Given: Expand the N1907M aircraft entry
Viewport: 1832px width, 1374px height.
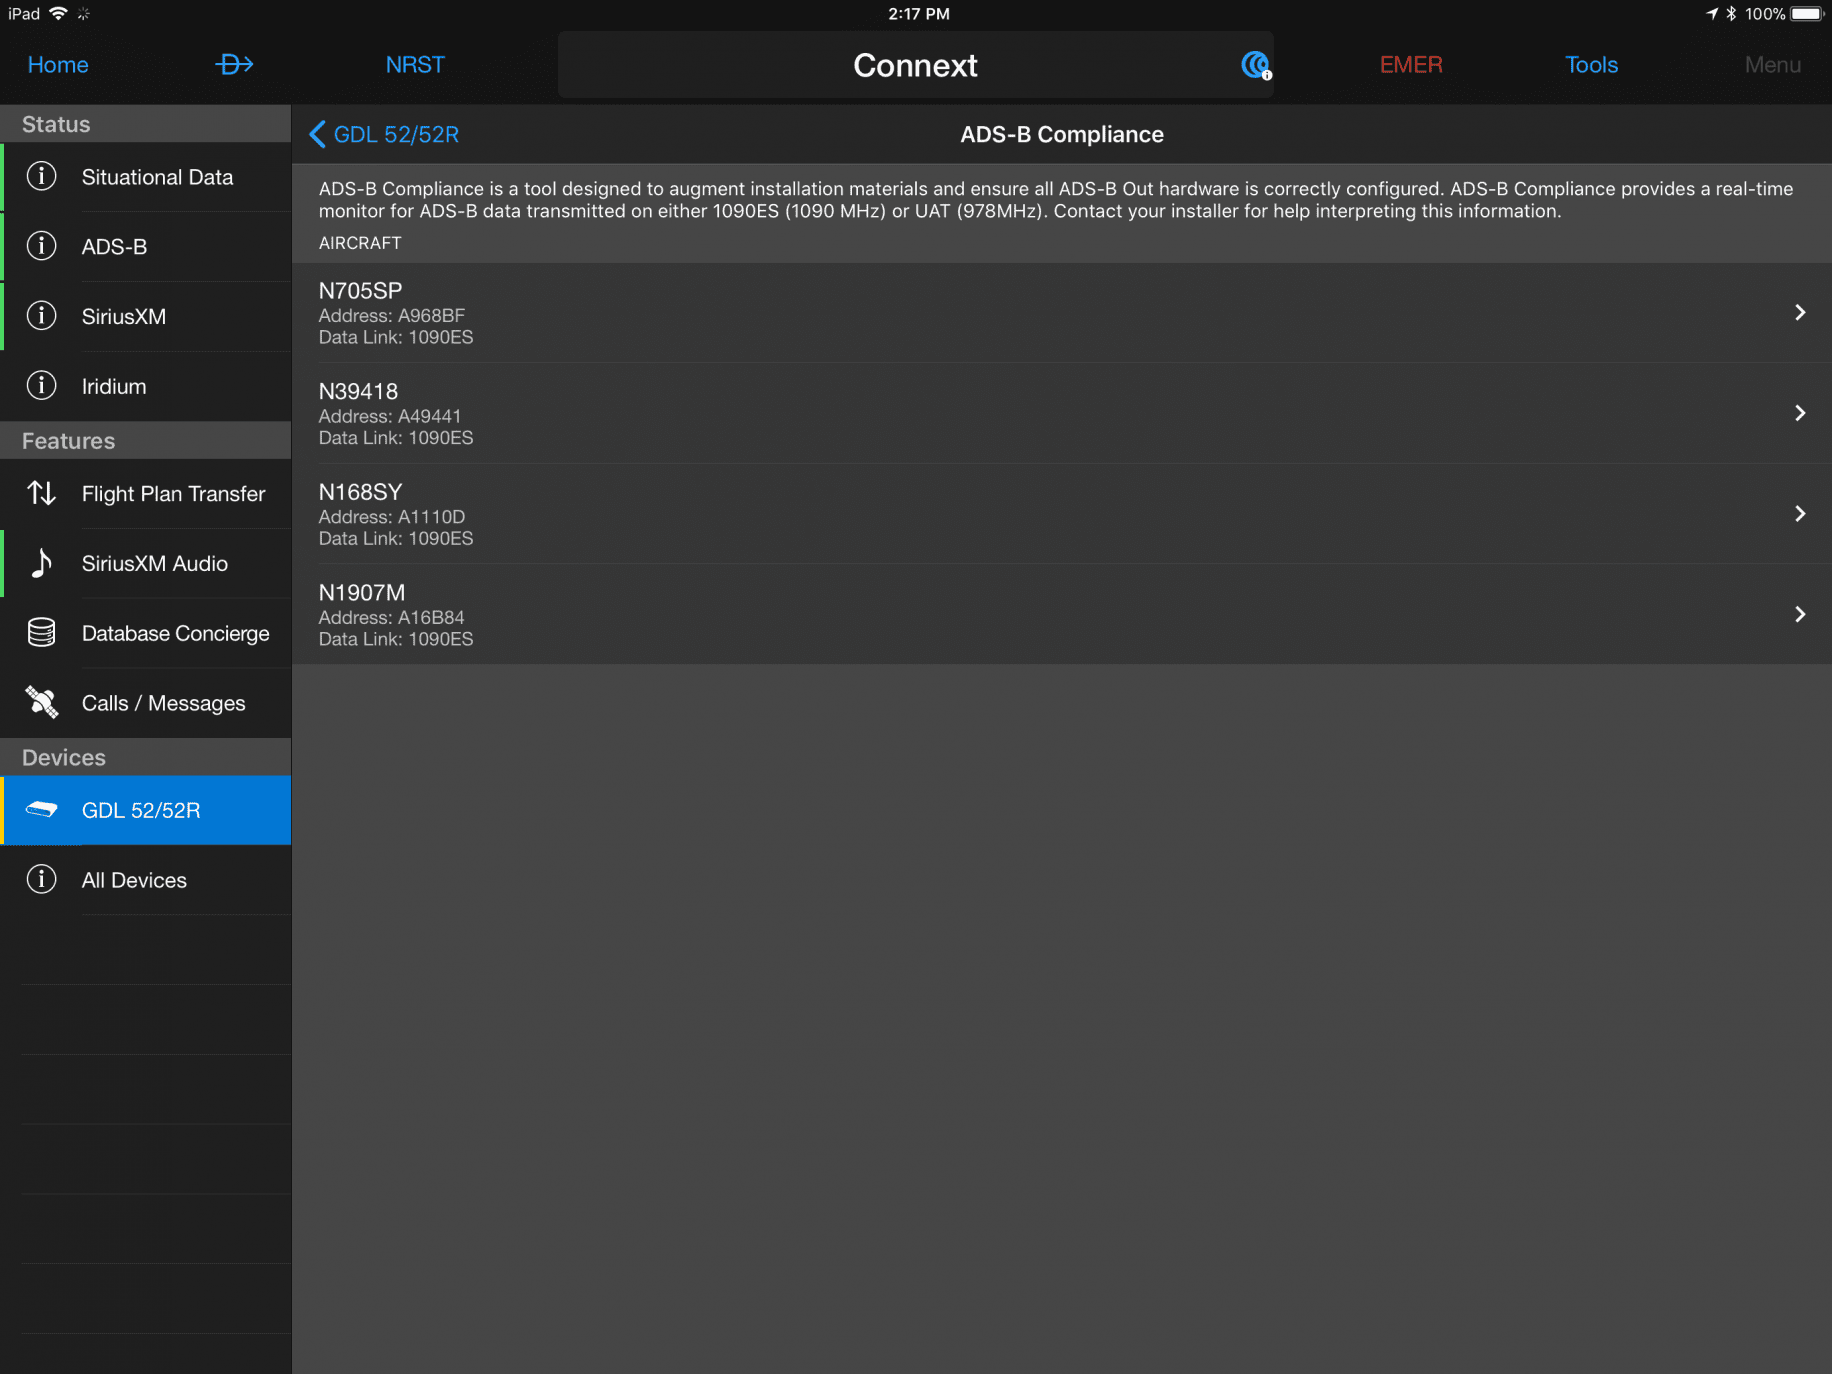Looking at the screenshot, I should 1800,615.
